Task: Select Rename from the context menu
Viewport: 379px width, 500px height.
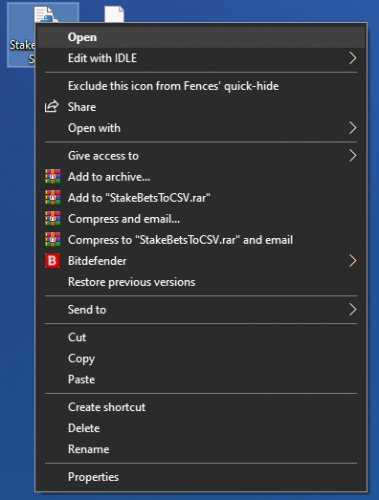Action: coord(201,449)
